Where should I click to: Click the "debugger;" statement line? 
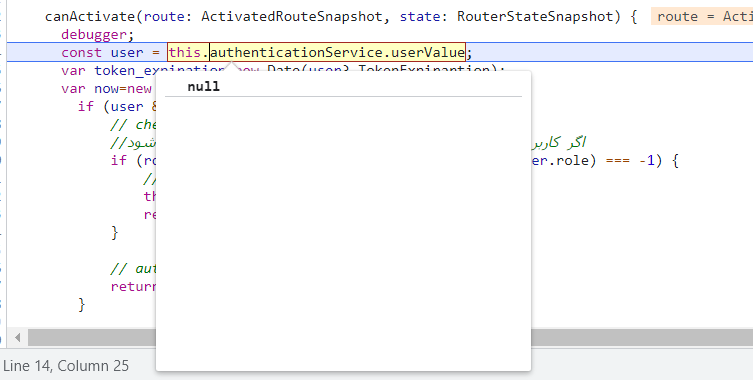pos(98,35)
